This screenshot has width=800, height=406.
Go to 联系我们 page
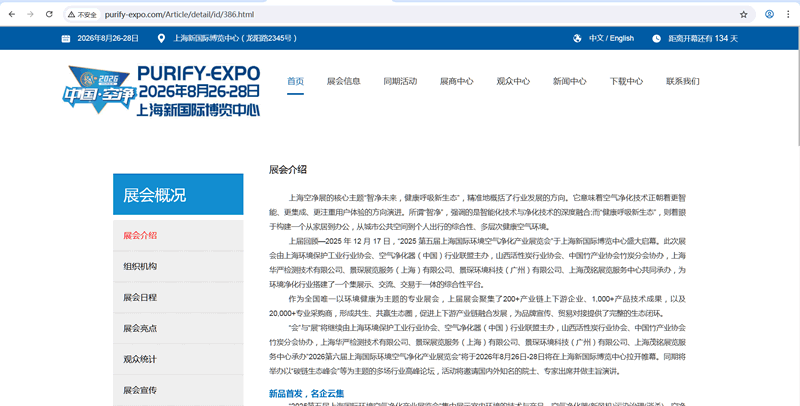683,81
